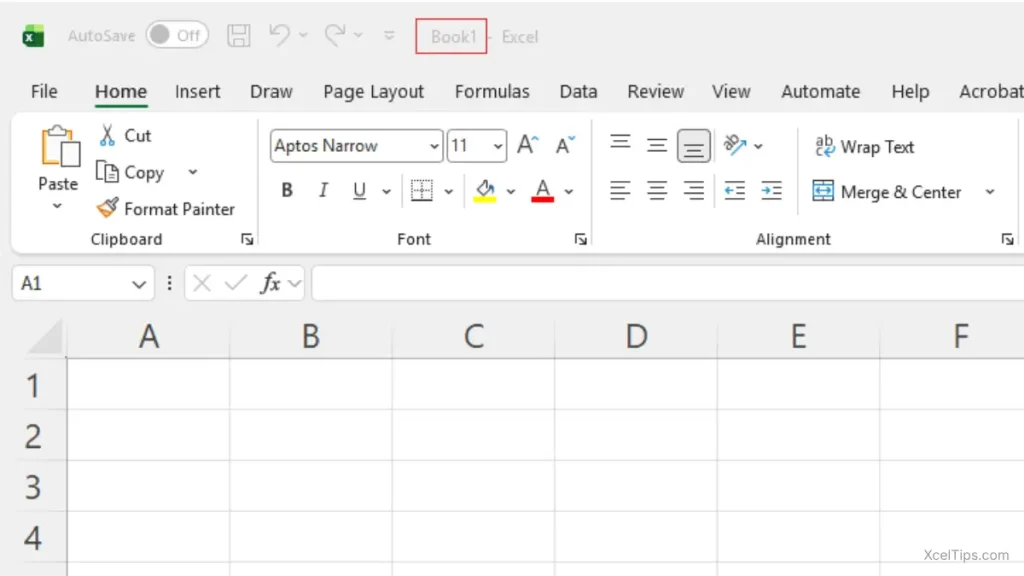Click the Undo icon
Viewport: 1024px width, 576px height.
coord(278,34)
